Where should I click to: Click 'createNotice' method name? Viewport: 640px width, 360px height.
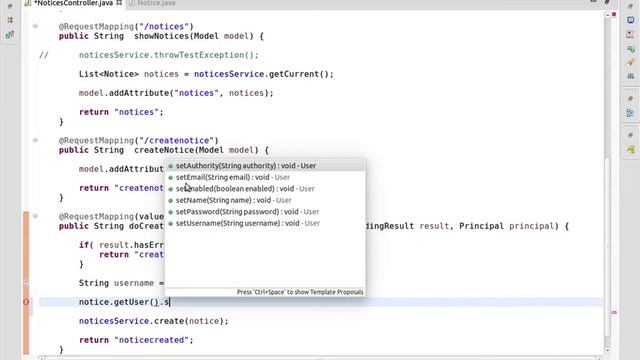(164, 150)
